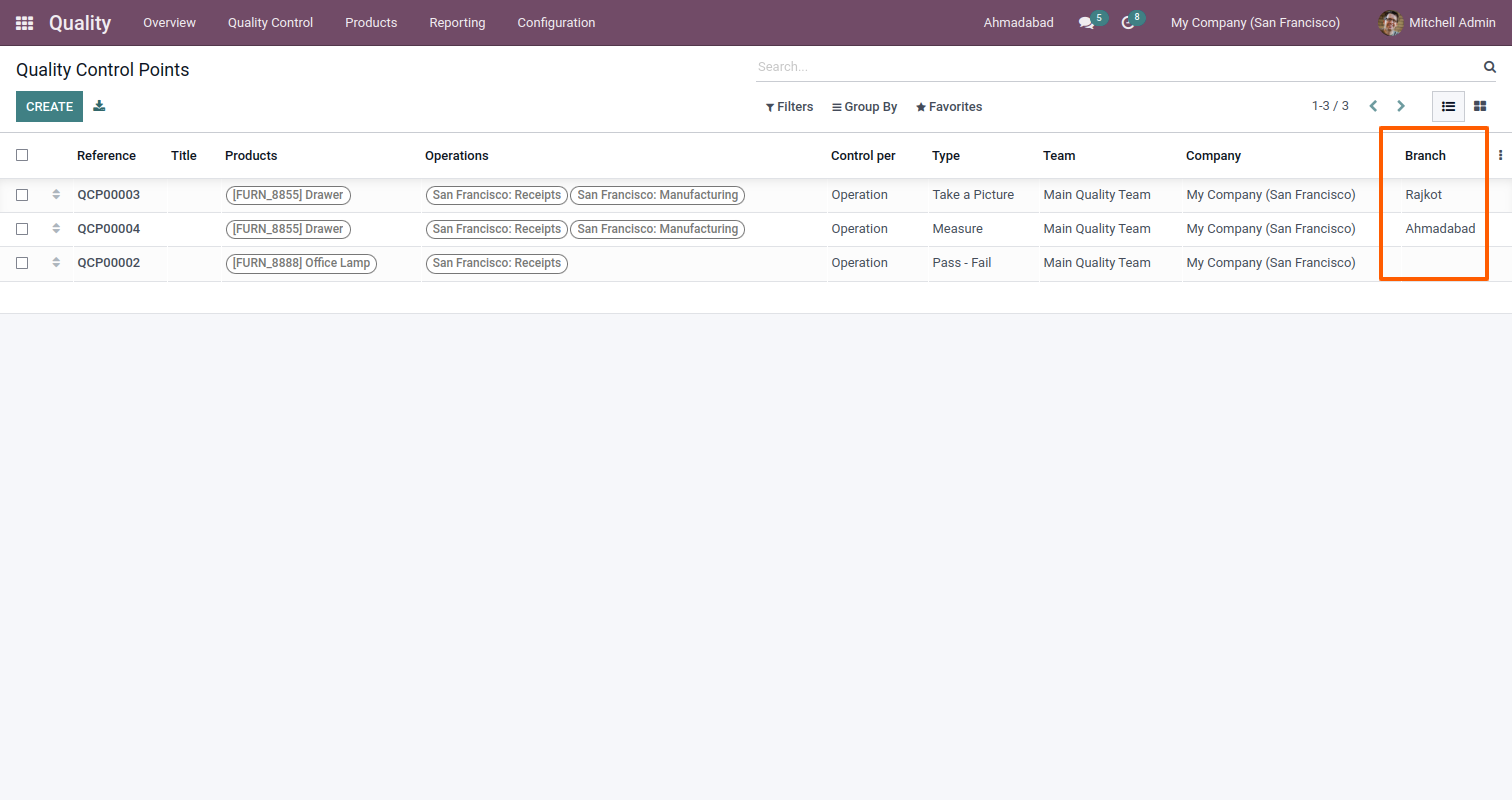The height and width of the screenshot is (800, 1512).
Task: Open the Favorites dropdown
Action: (x=949, y=107)
